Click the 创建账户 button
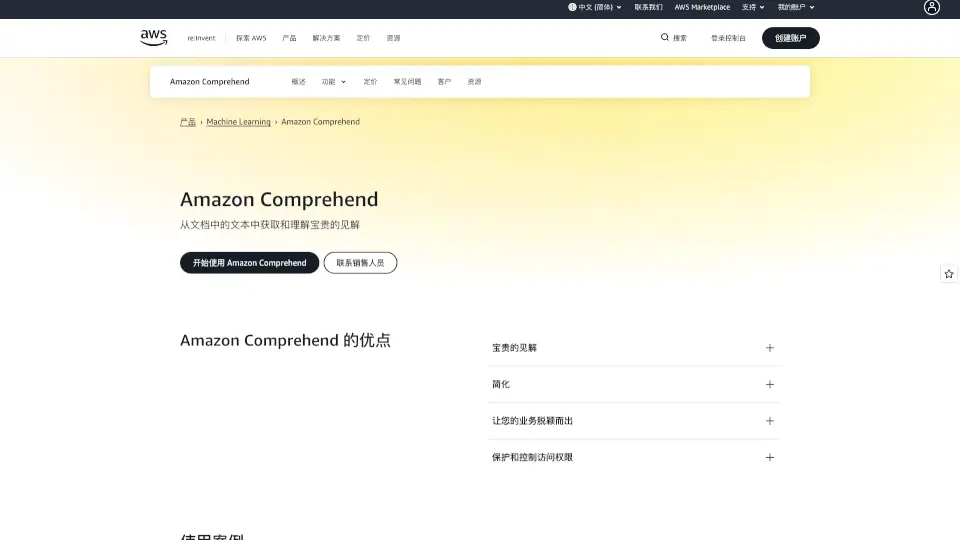 pyautogui.click(x=790, y=38)
